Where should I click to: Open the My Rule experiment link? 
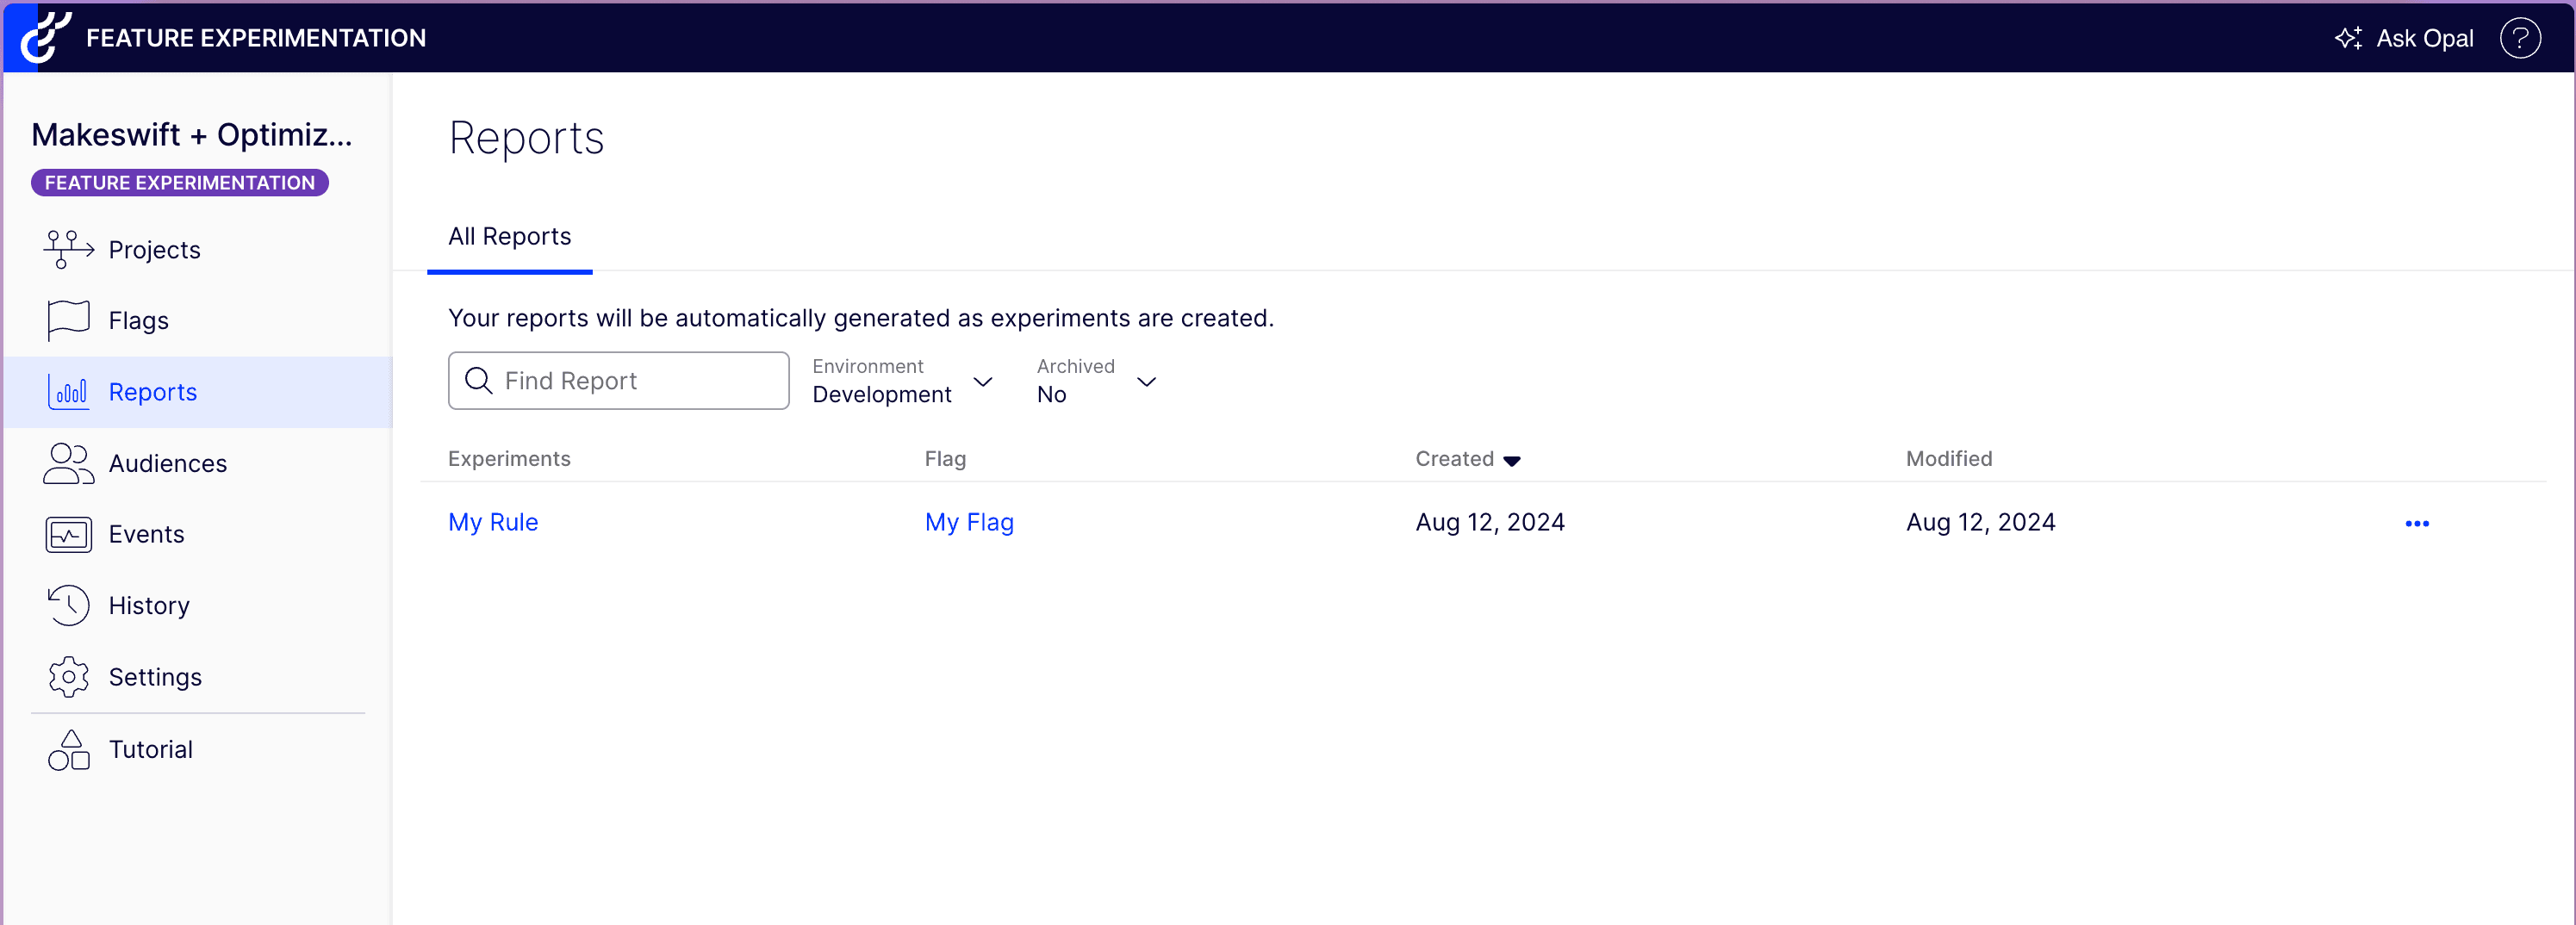(x=493, y=522)
